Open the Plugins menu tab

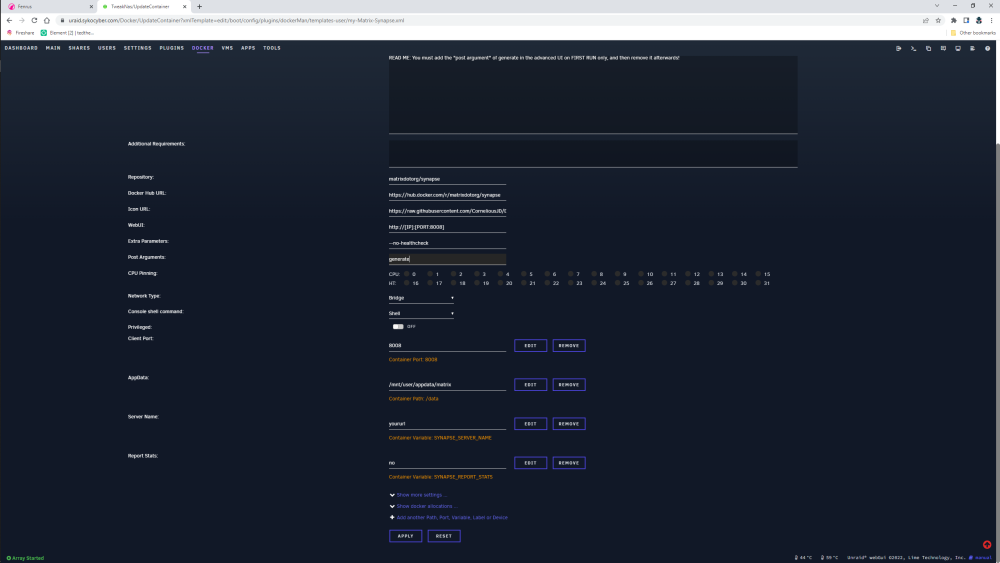[x=172, y=48]
